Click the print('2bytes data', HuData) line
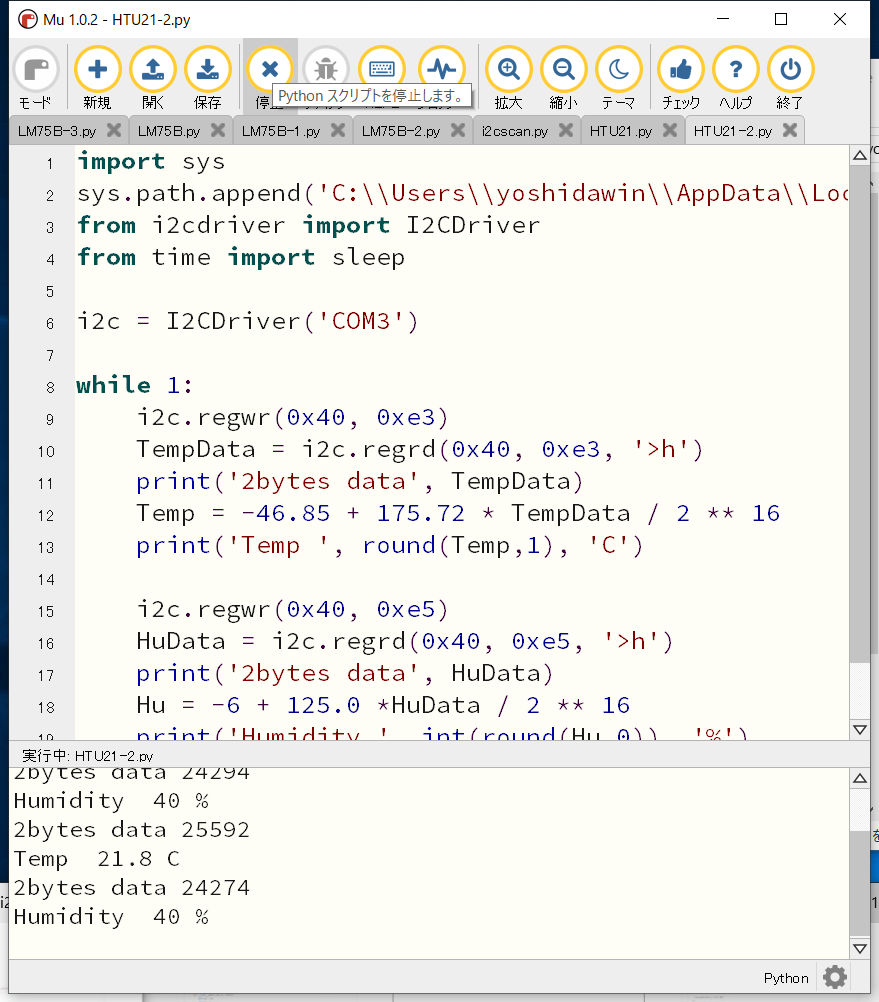Viewport: 879px width, 1002px height. [x=345, y=673]
